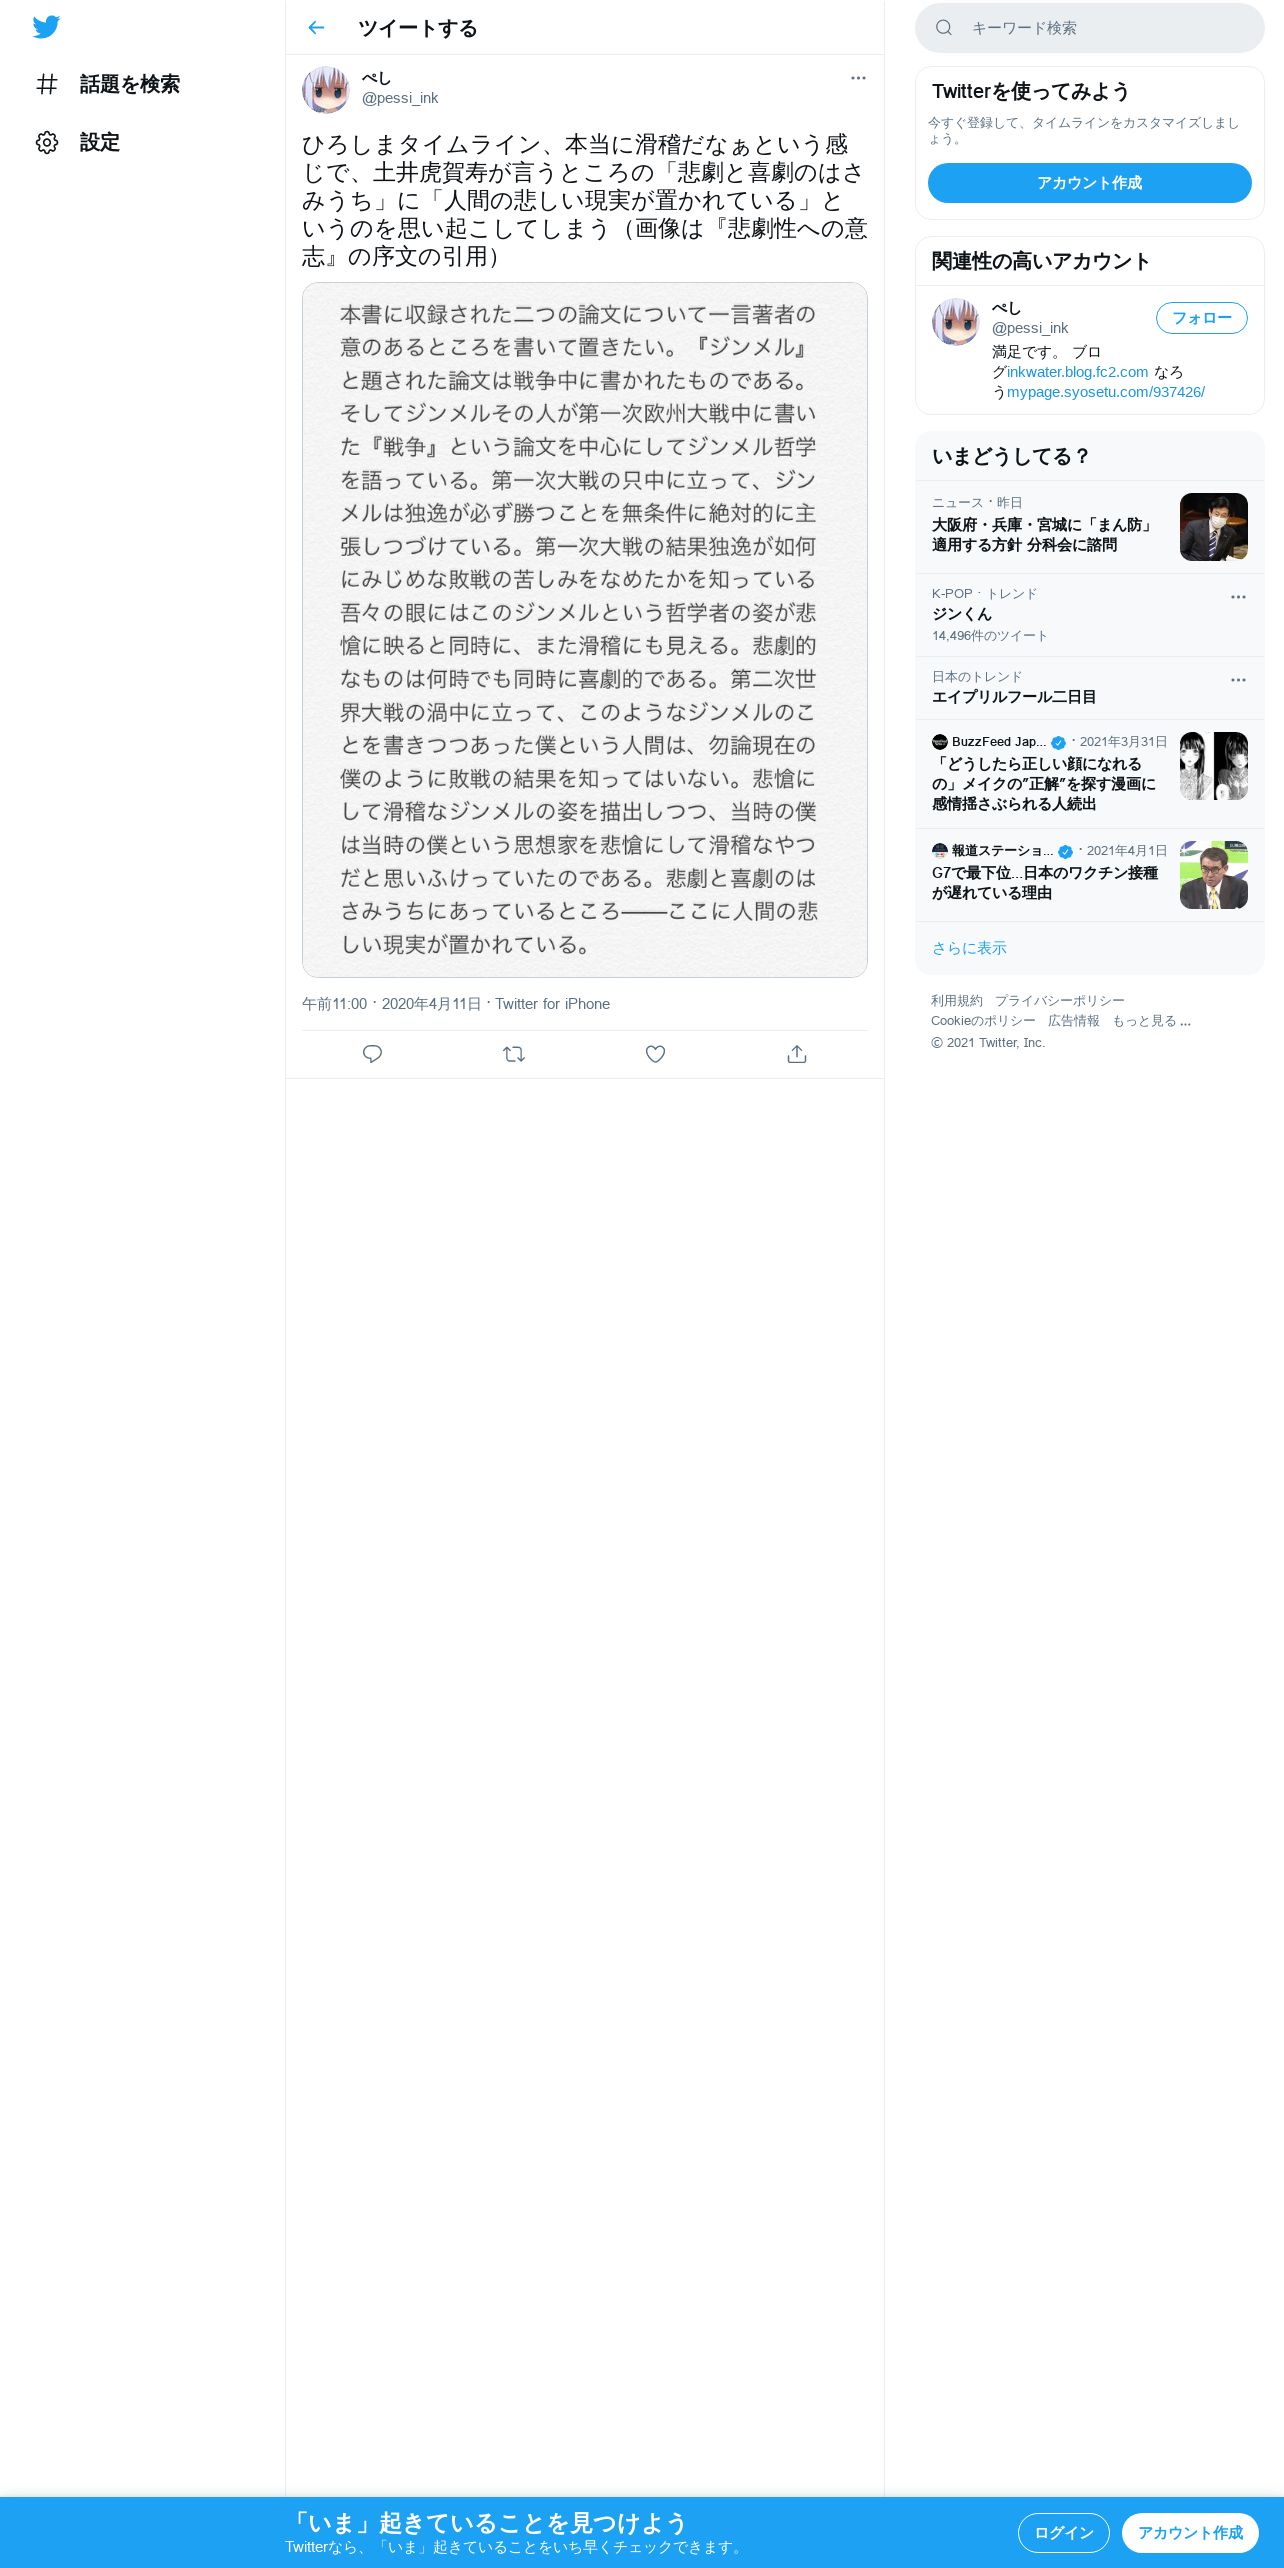Click the hashtag explore icon
Screen dimensions: 1284x2568
(x=47, y=84)
